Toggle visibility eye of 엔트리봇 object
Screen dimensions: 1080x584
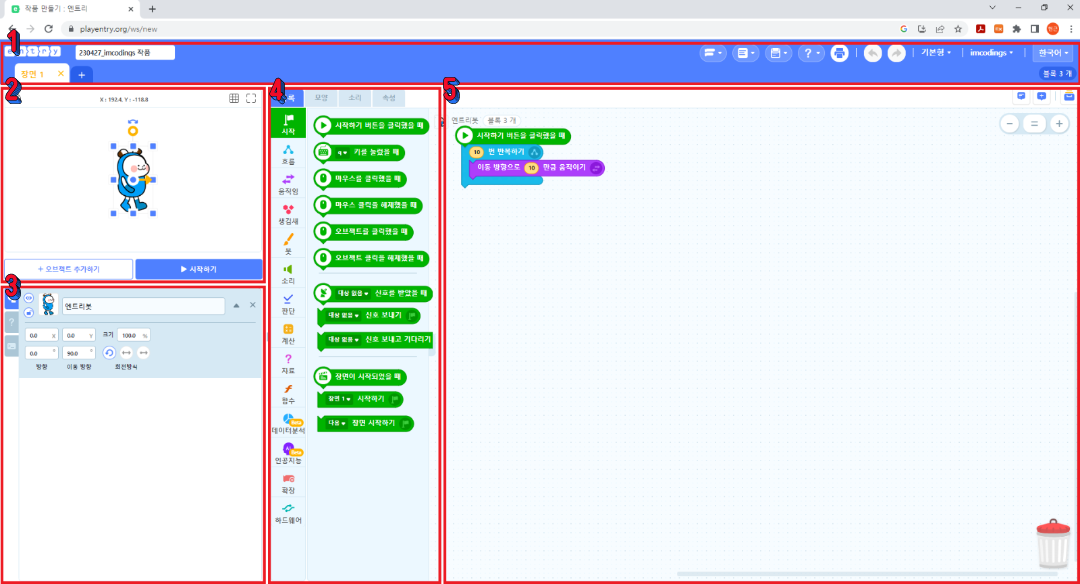click(29, 298)
